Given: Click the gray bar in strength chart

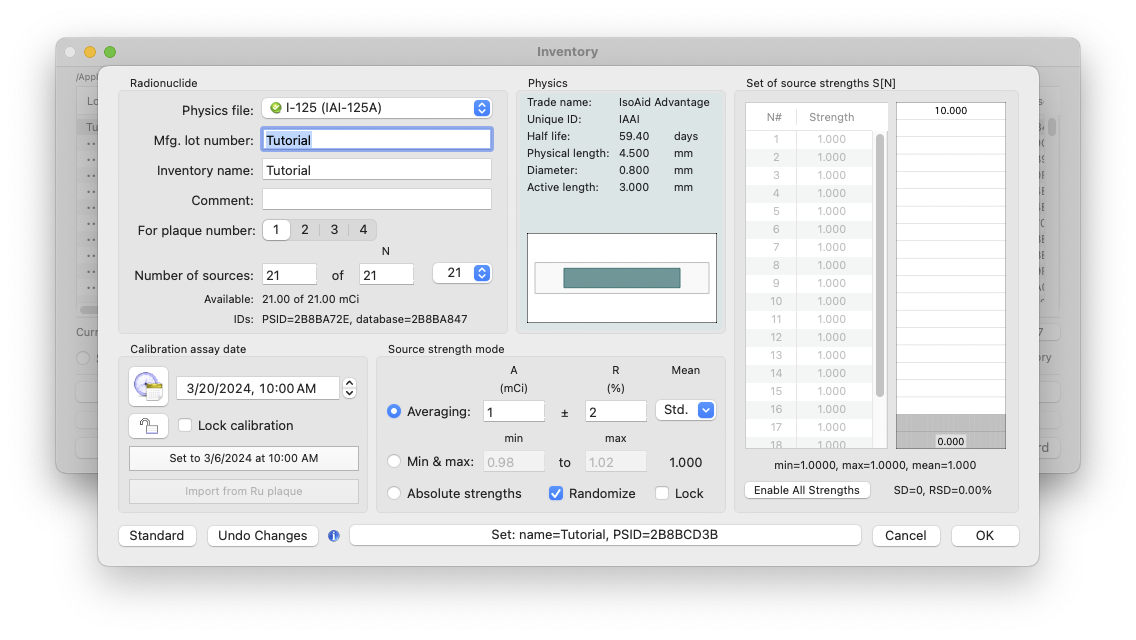Looking at the screenshot, I should click(x=951, y=431).
